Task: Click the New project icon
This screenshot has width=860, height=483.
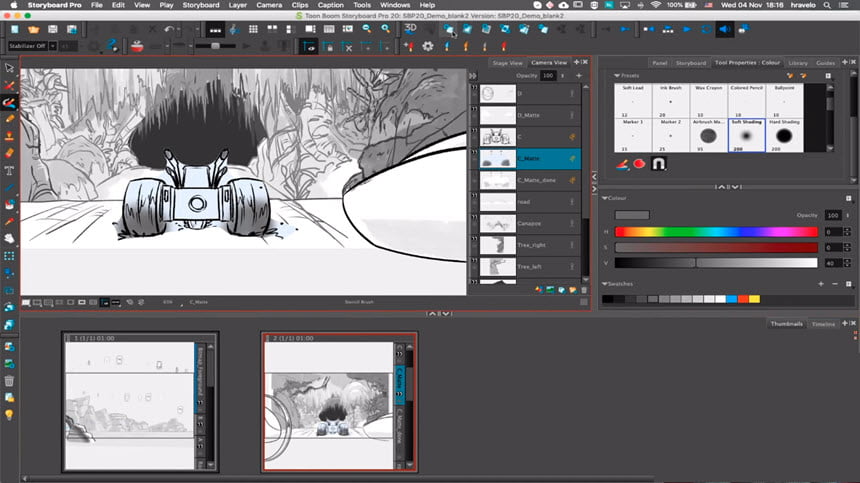Action: point(15,29)
